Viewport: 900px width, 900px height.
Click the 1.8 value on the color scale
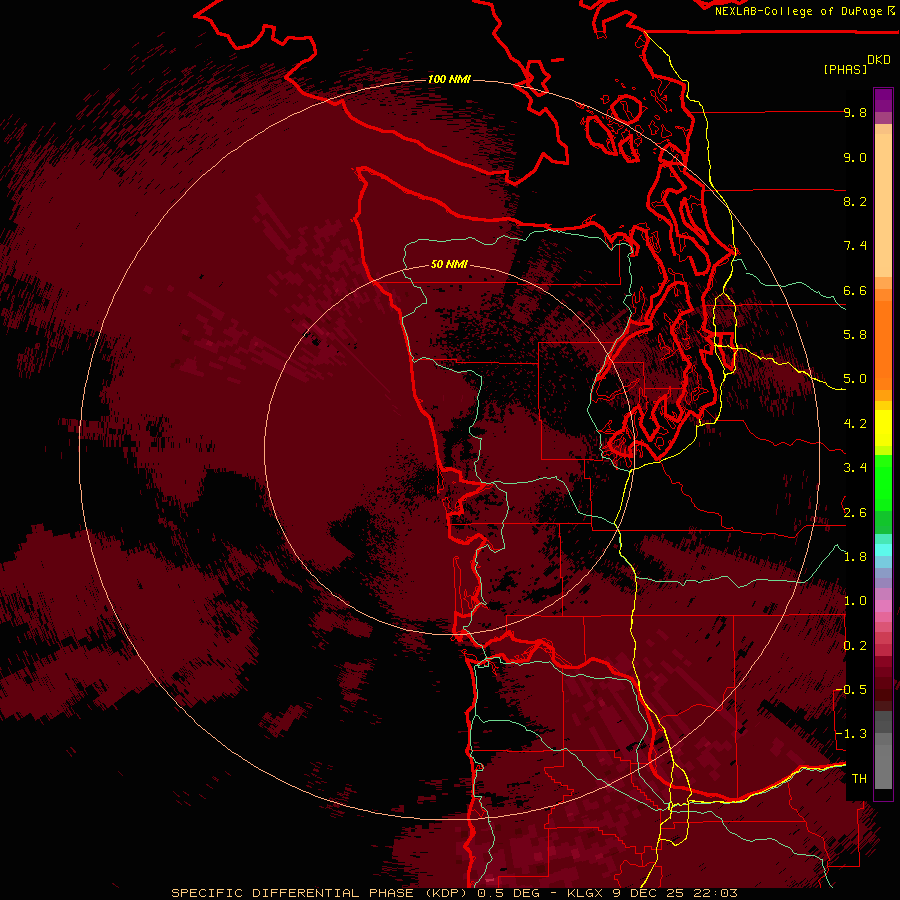click(855, 557)
